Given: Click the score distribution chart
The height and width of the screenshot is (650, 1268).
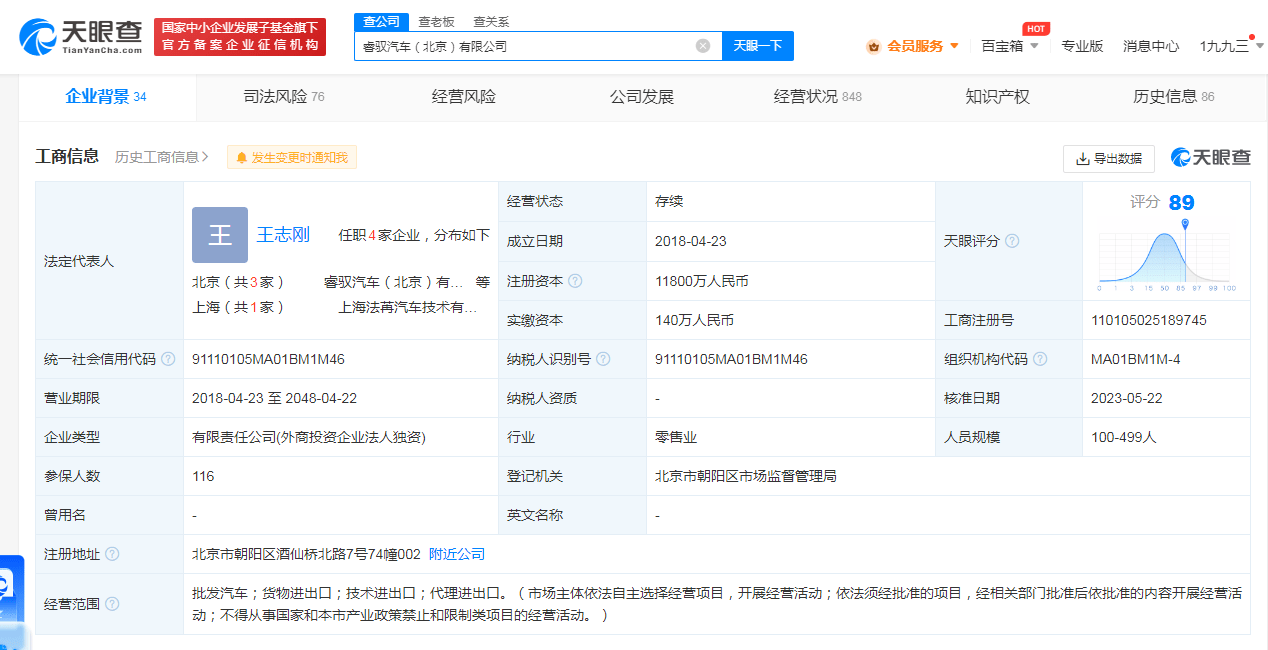Looking at the screenshot, I should click(1167, 257).
